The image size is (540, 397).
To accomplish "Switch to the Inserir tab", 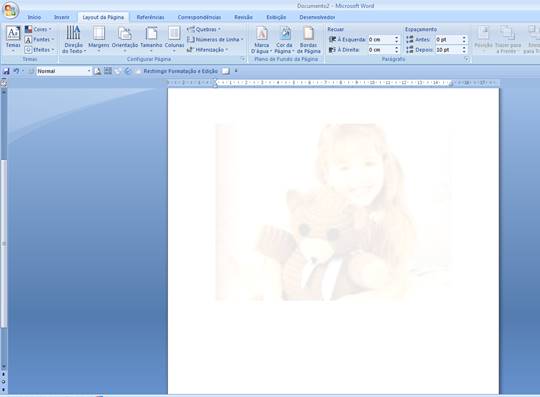I will (62, 17).
